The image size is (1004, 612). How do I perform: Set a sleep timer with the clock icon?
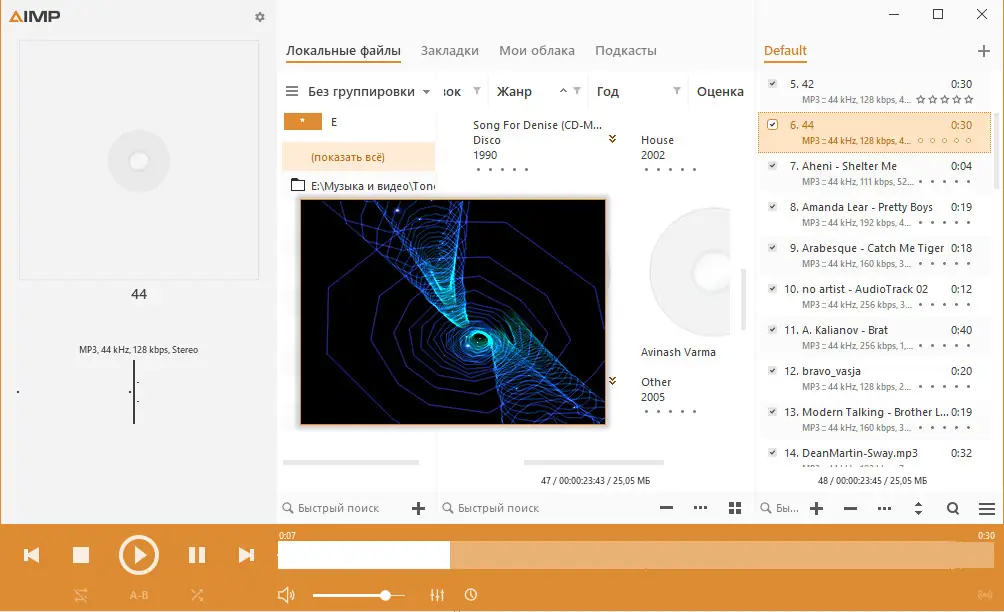470,594
